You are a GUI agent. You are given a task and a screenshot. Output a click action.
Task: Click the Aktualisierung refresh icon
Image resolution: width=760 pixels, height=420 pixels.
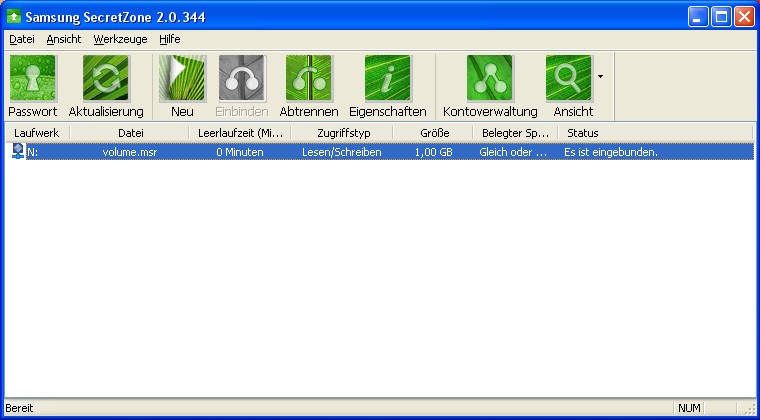[x=106, y=78]
